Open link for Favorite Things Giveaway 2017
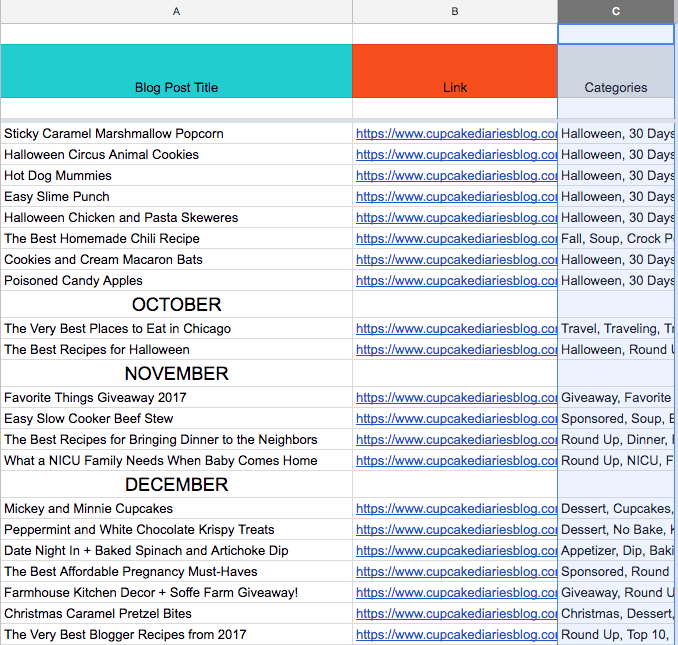This screenshot has height=645, width=678. tap(456, 397)
